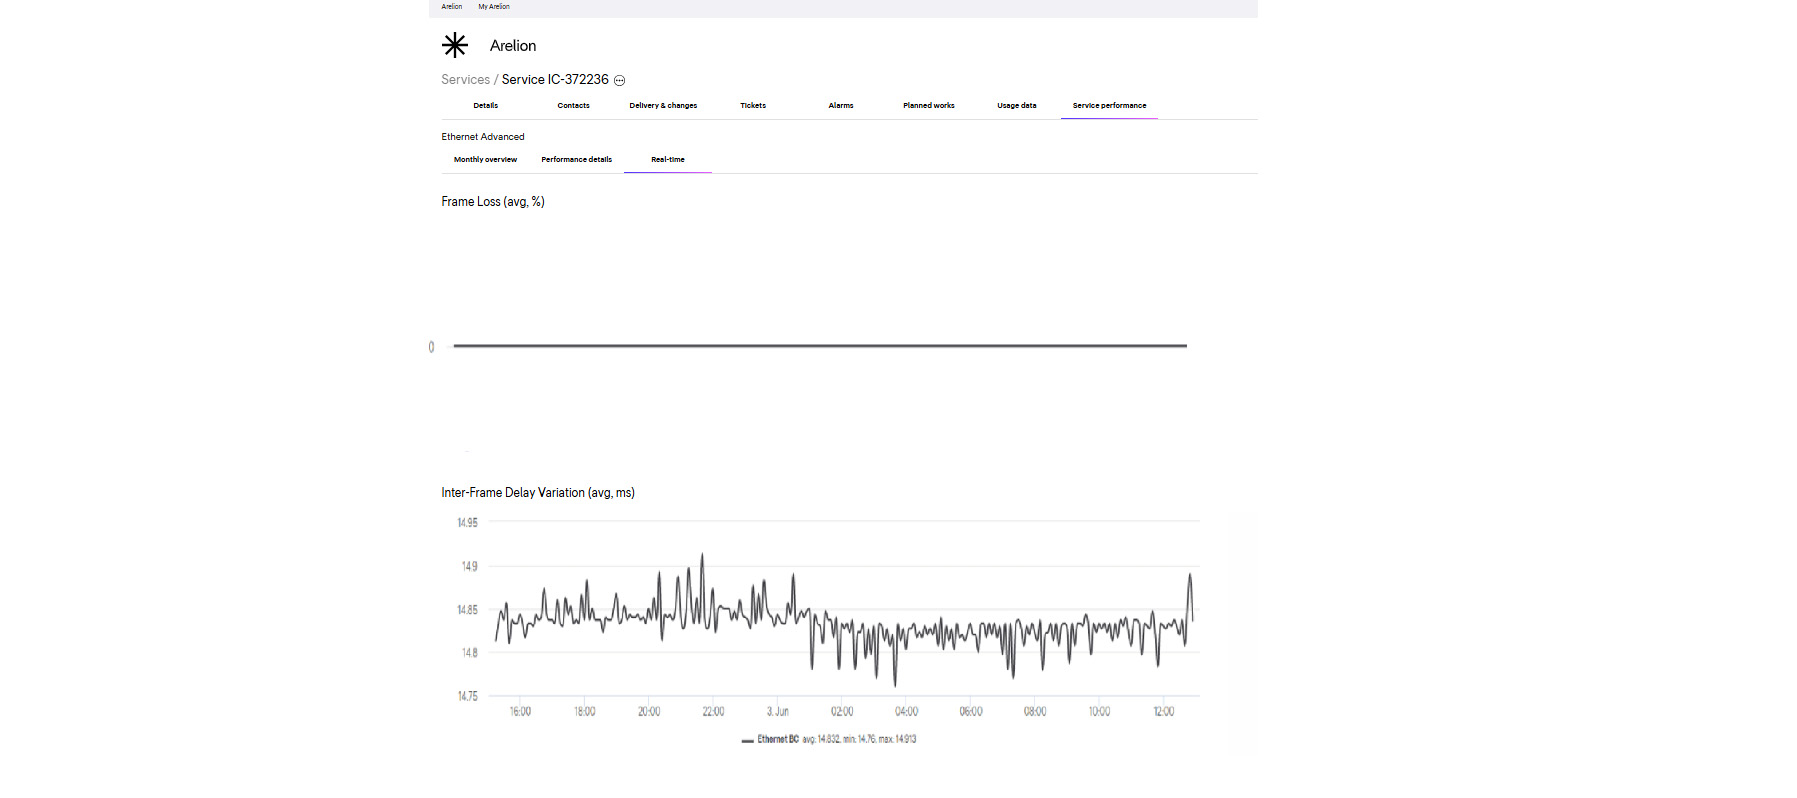View the Alarms tab

coord(841,106)
